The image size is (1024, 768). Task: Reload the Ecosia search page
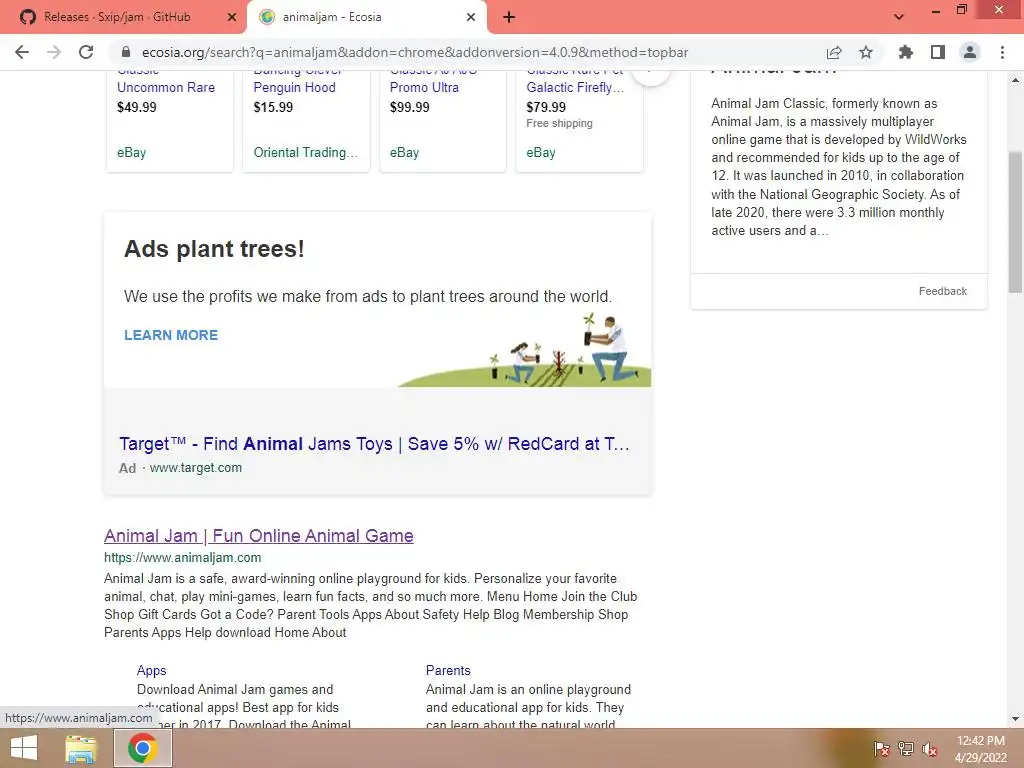coord(86,52)
